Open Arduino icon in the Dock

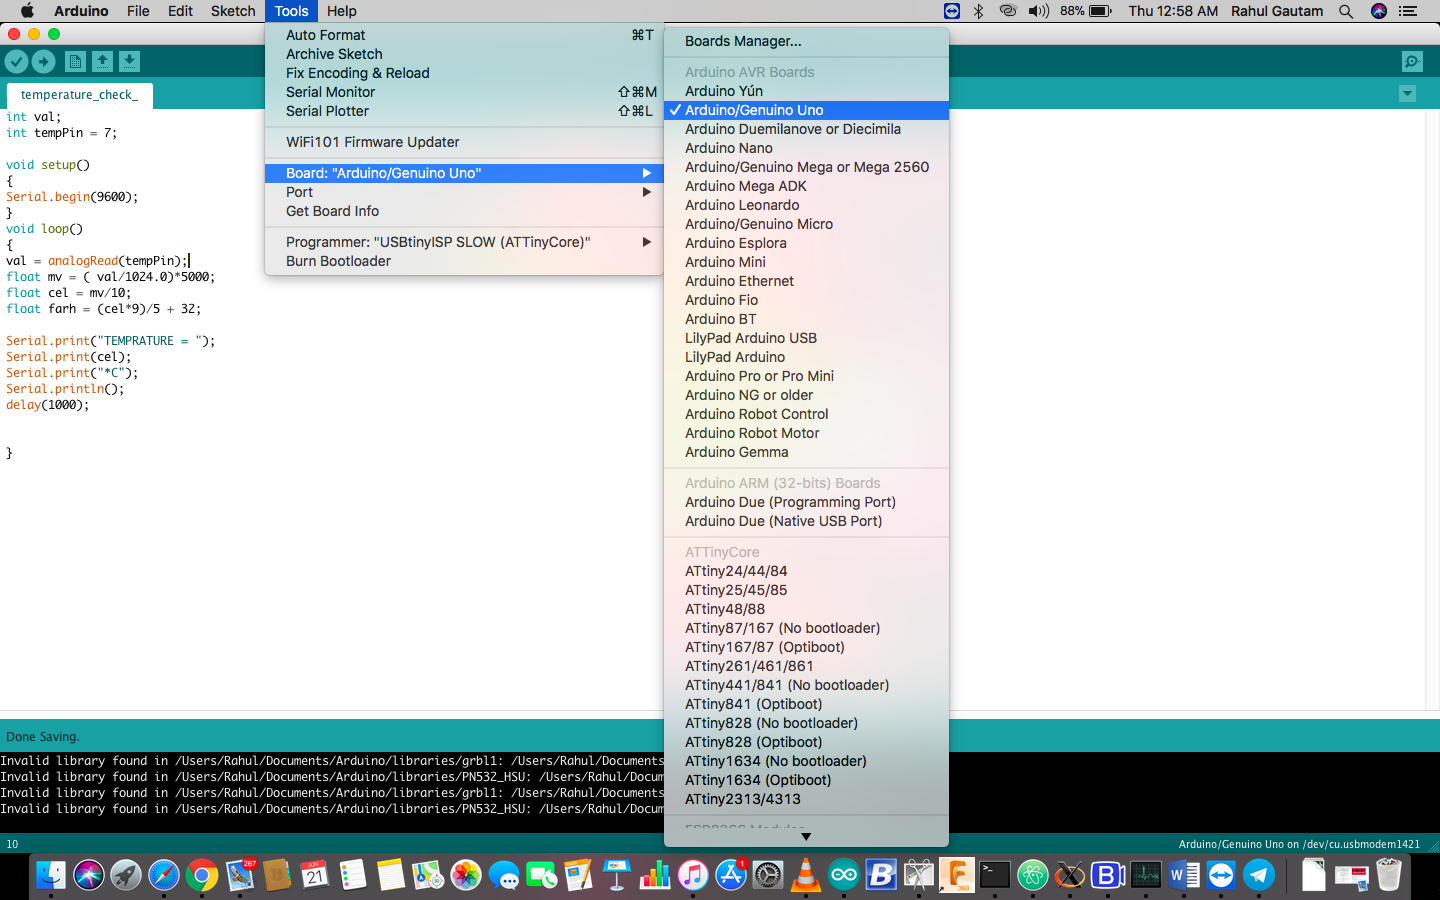[x=844, y=875]
